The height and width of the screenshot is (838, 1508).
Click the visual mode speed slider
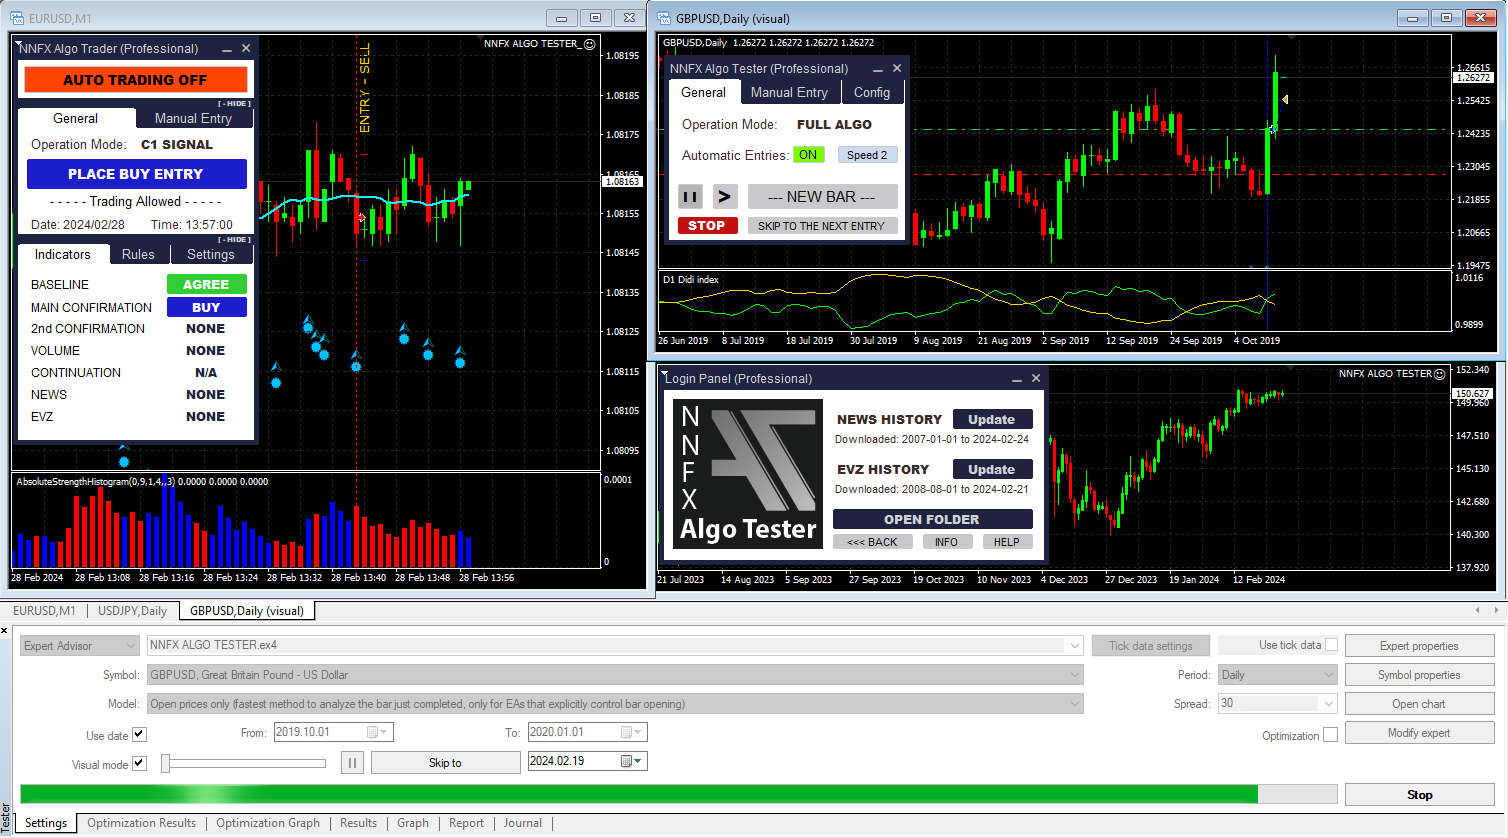point(244,764)
